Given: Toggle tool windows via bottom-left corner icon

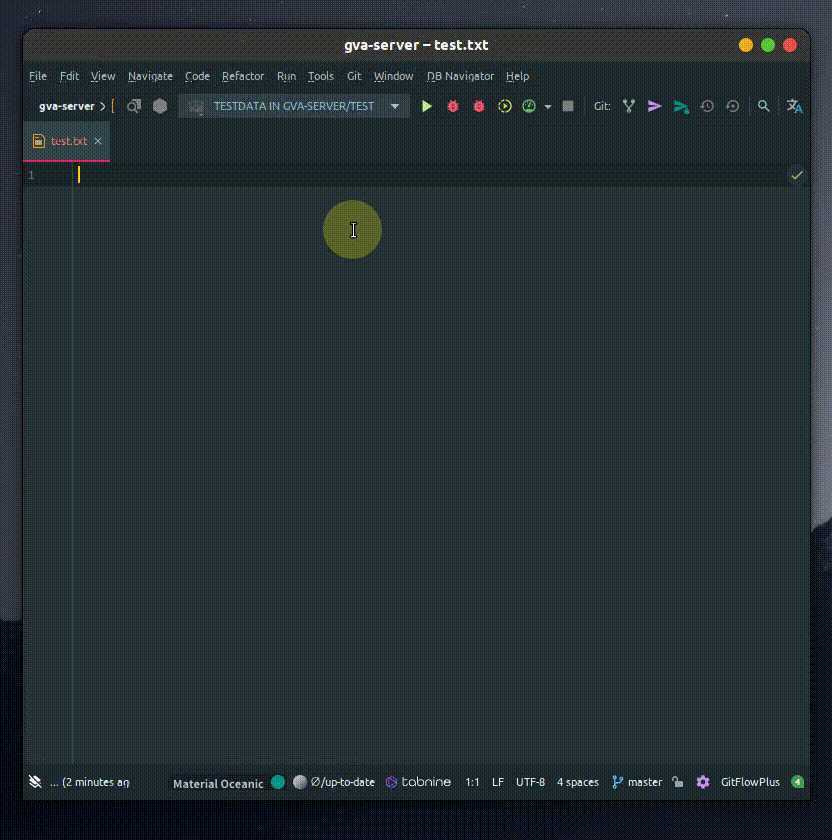Looking at the screenshot, I should pos(35,782).
